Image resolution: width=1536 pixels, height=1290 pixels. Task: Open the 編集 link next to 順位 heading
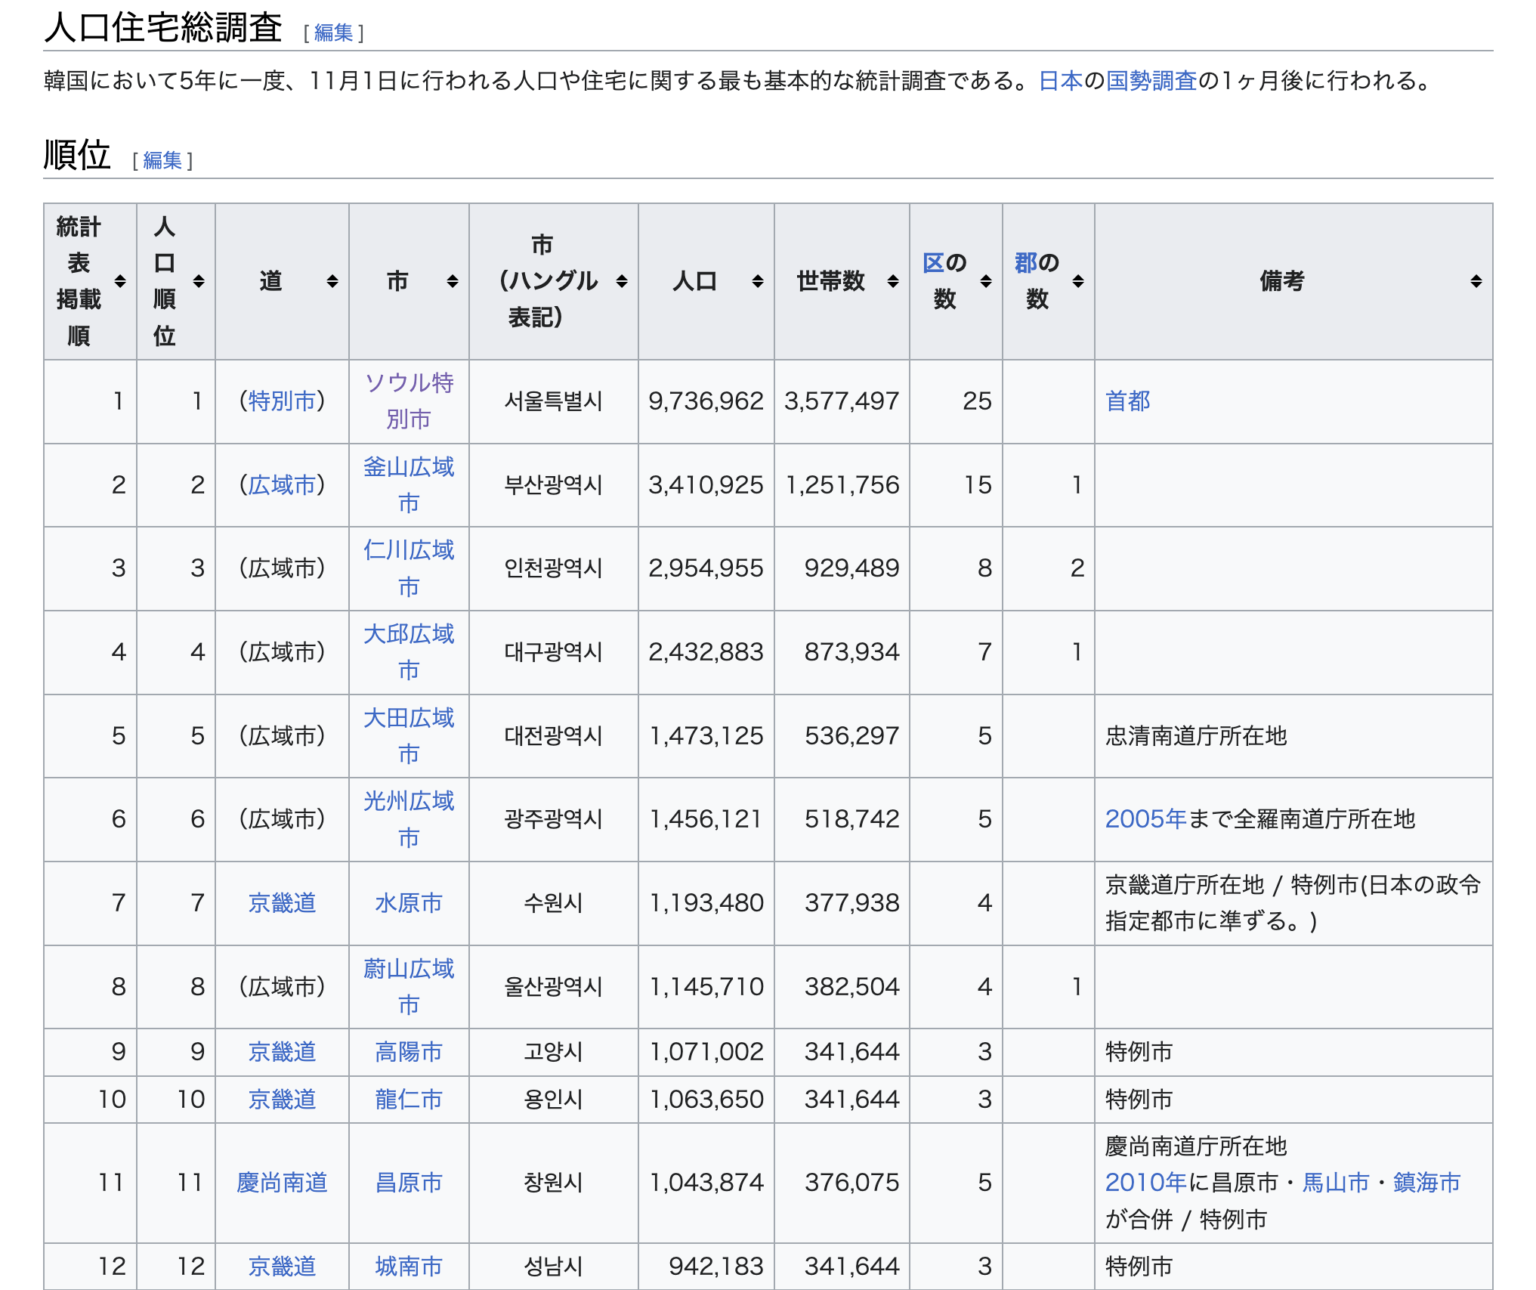pos(161,158)
